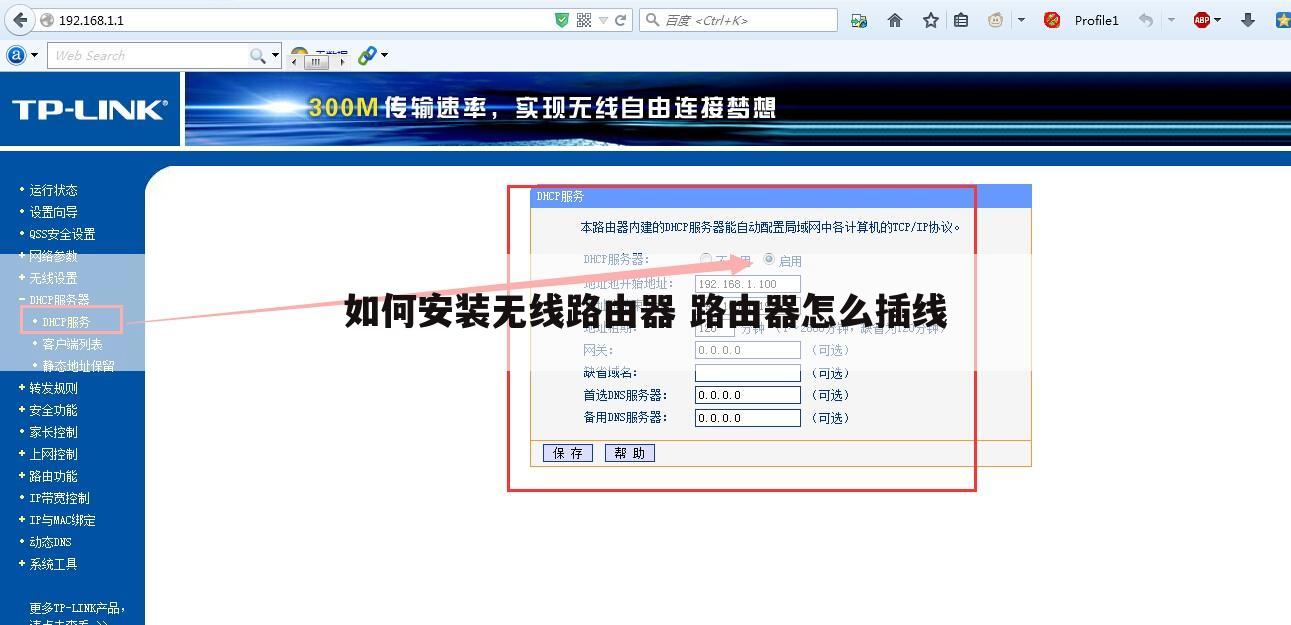The height and width of the screenshot is (625, 1291).
Task: Open 运行状态 in the sidebar
Action: tap(53, 190)
